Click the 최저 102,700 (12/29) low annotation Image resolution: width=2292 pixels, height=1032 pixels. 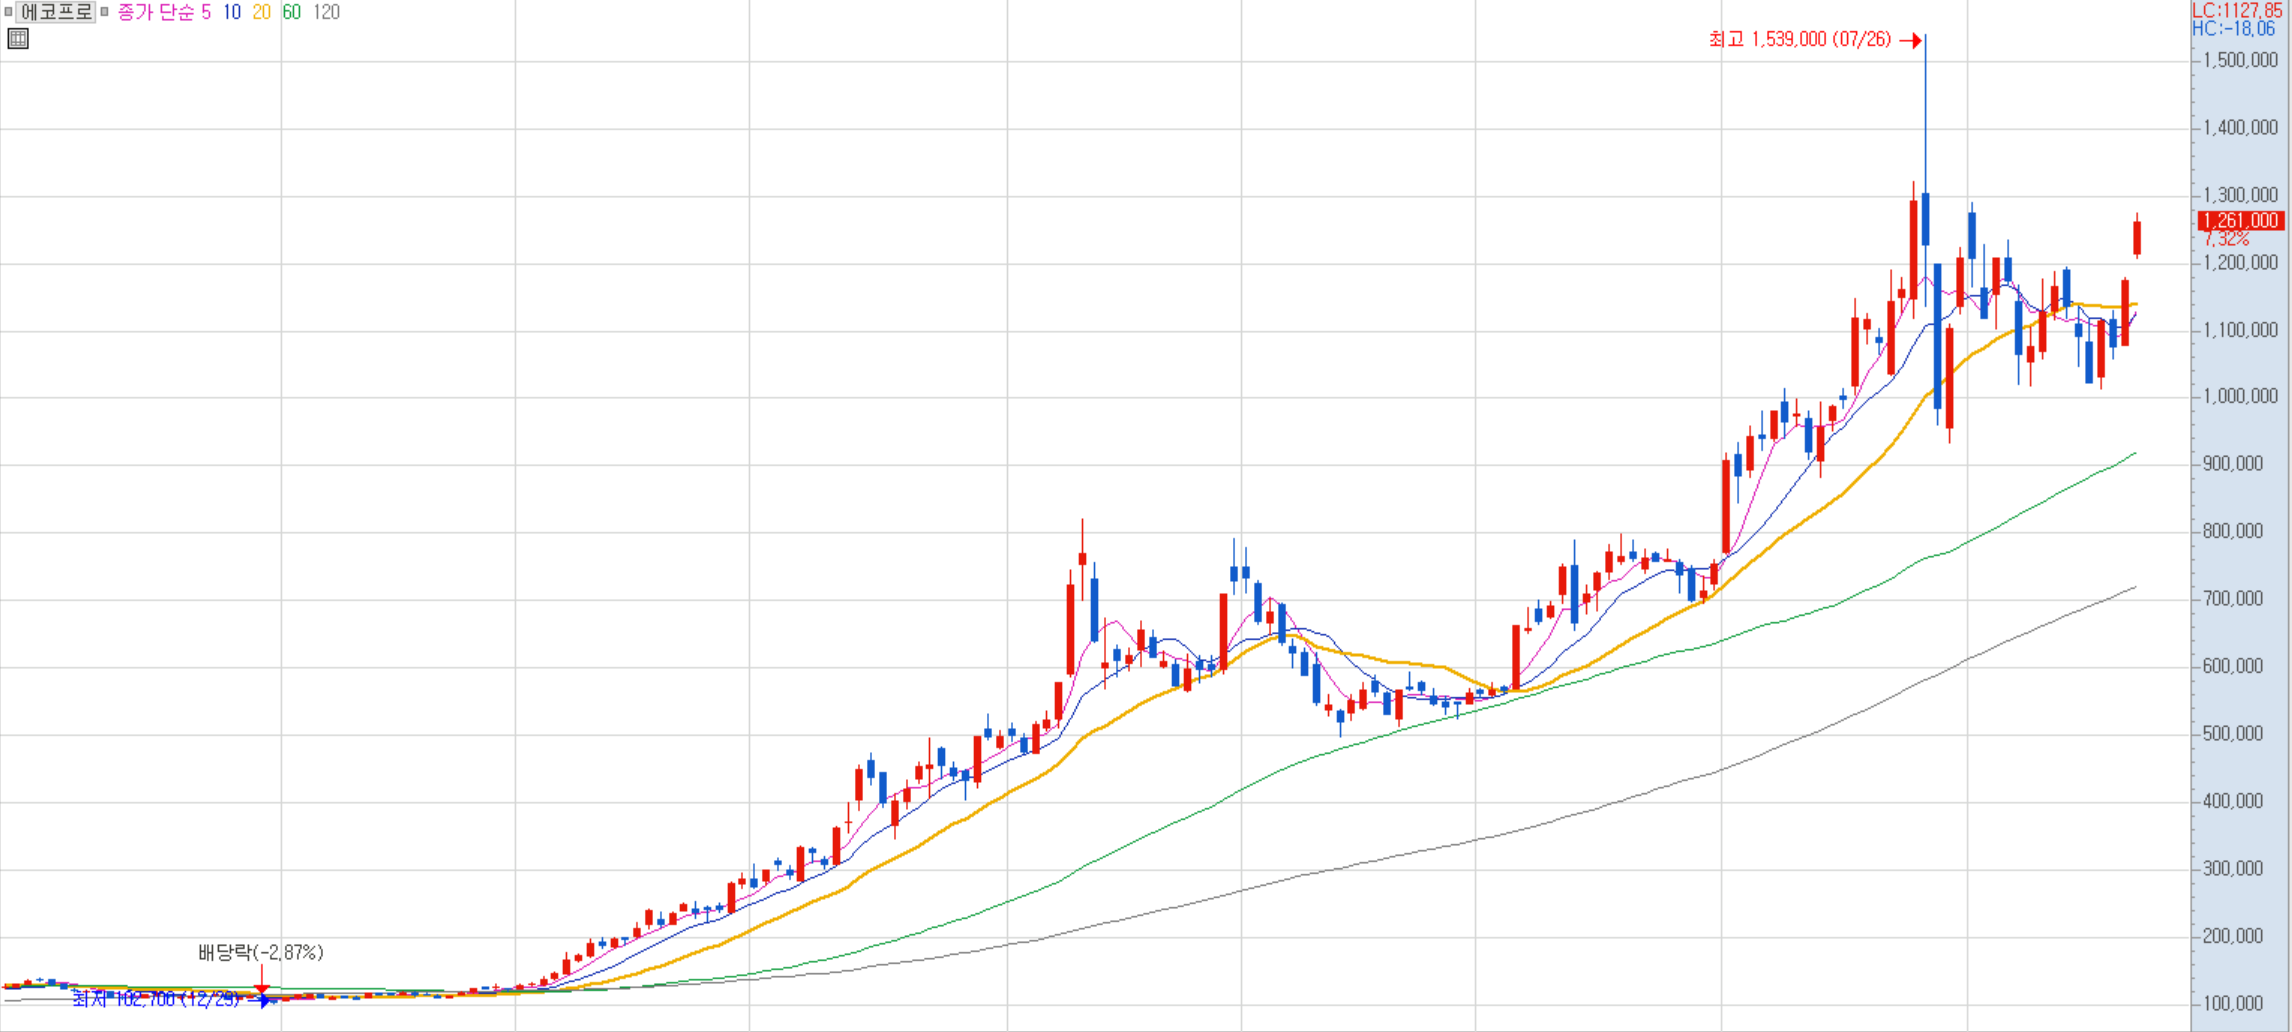point(156,998)
